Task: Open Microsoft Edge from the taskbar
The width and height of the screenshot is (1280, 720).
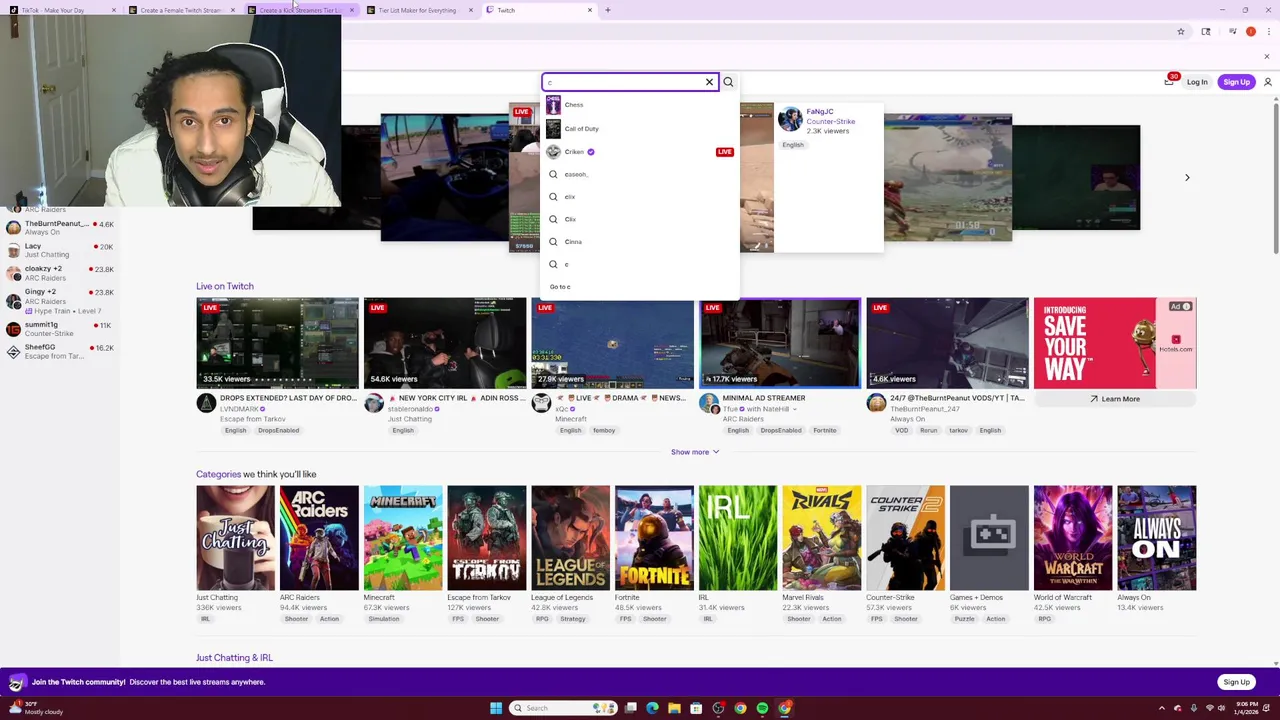Action: point(652,708)
